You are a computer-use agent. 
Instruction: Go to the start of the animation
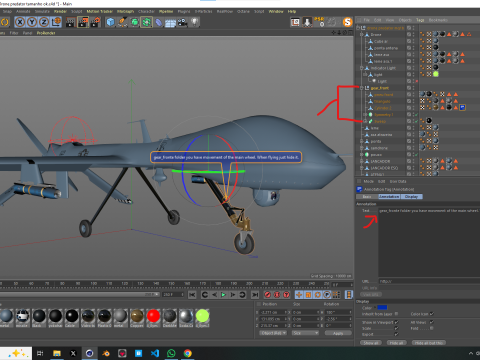[192, 295]
